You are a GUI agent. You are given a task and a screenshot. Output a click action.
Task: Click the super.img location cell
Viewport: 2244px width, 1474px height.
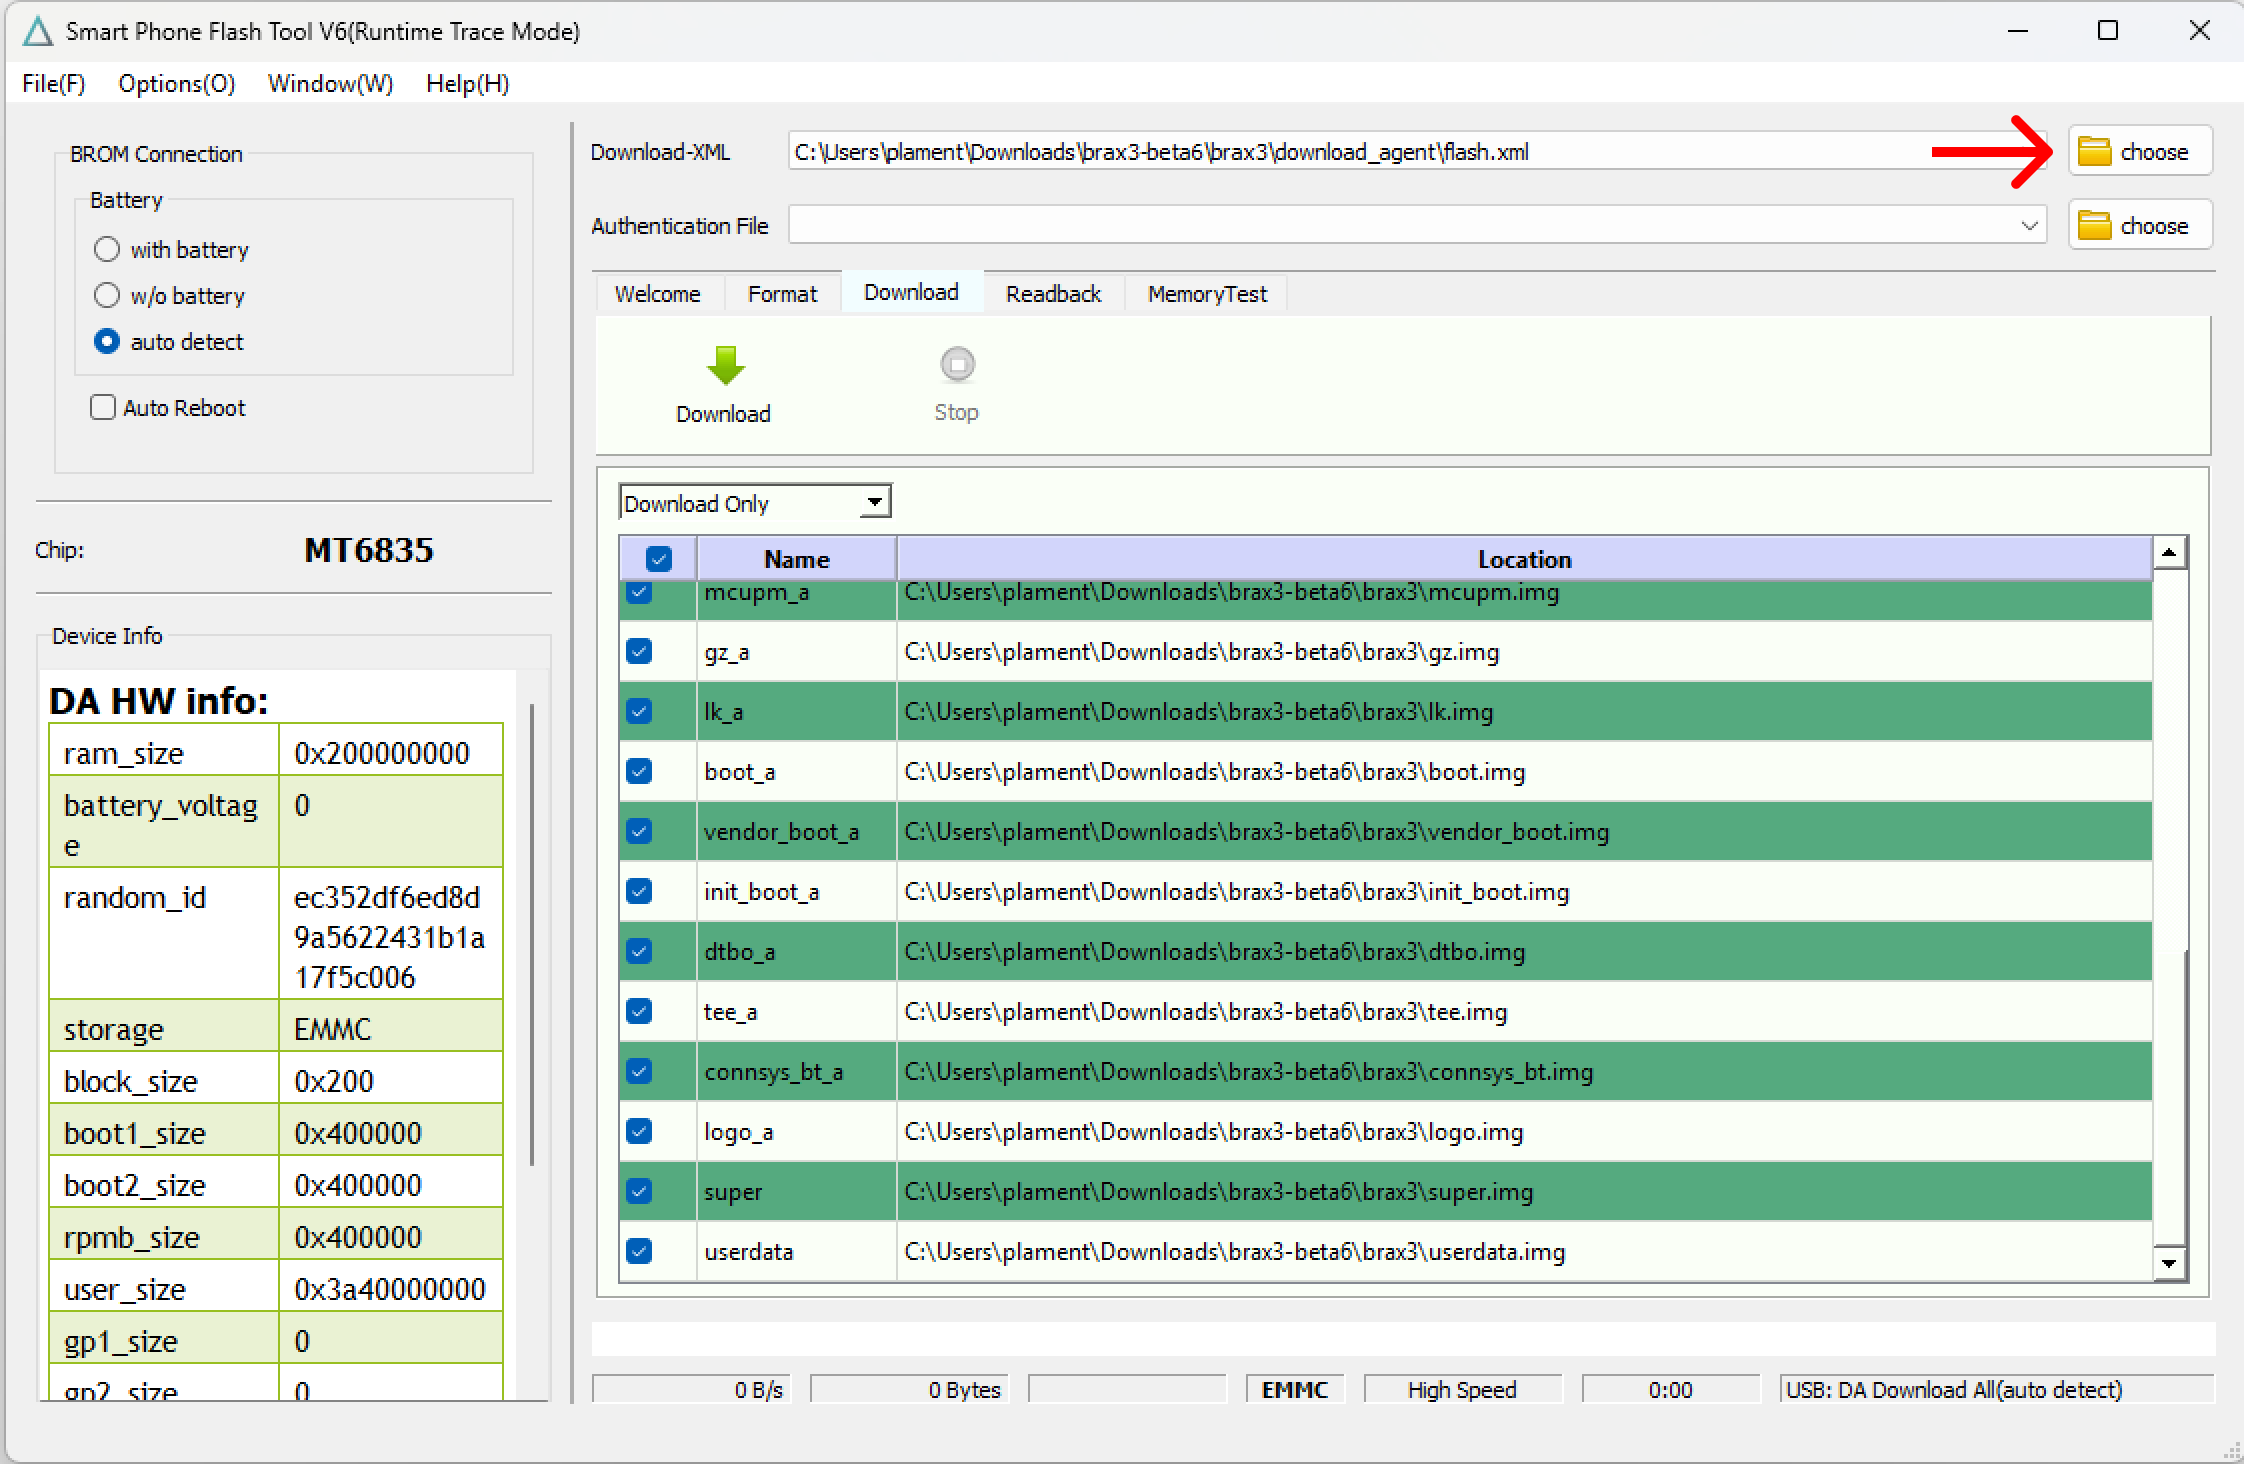pos(1525,1192)
